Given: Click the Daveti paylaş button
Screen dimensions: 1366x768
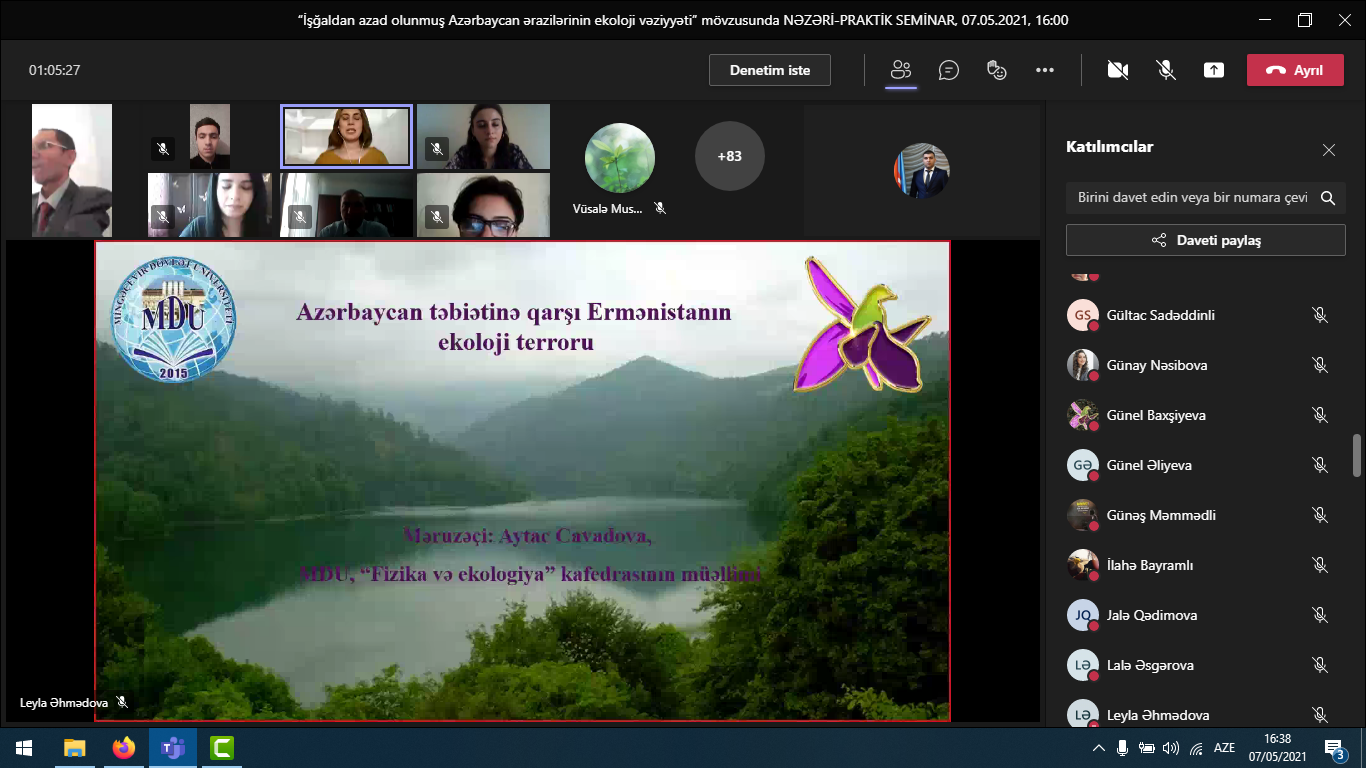Looking at the screenshot, I should coord(1205,240).
